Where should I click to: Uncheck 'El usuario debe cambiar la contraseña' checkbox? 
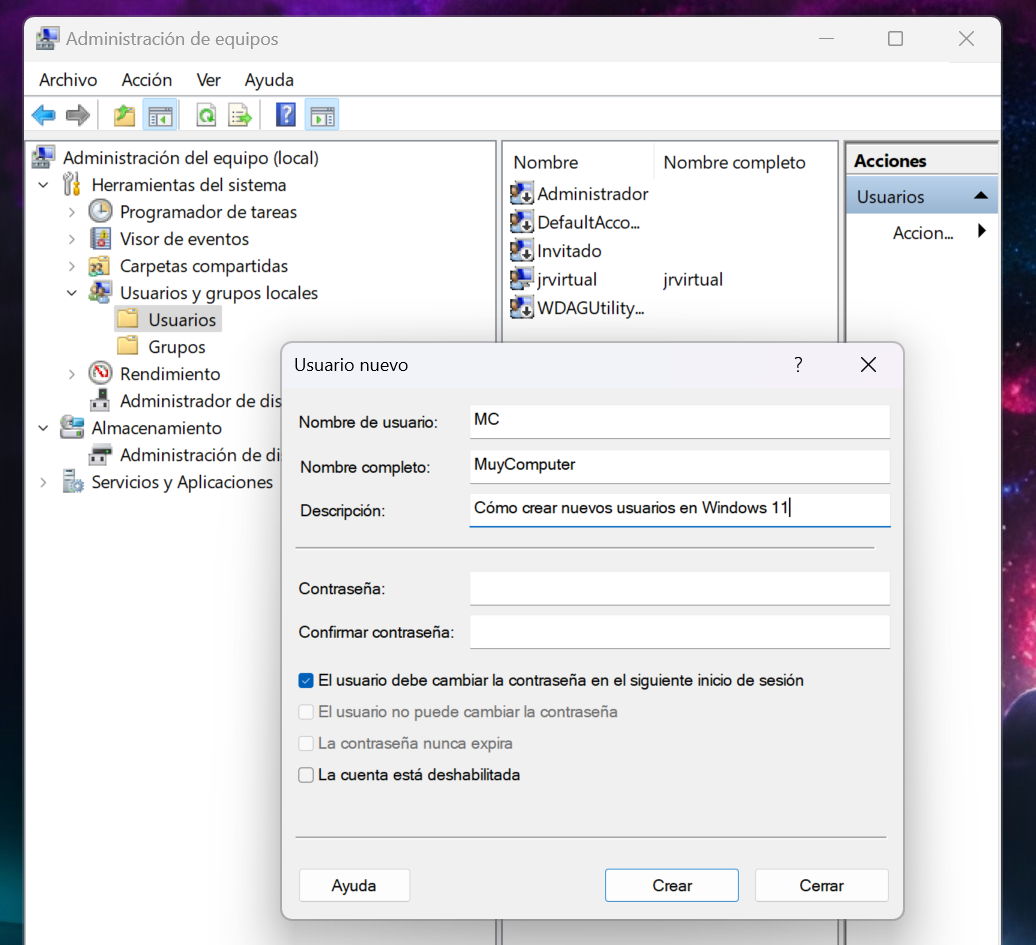click(x=306, y=681)
